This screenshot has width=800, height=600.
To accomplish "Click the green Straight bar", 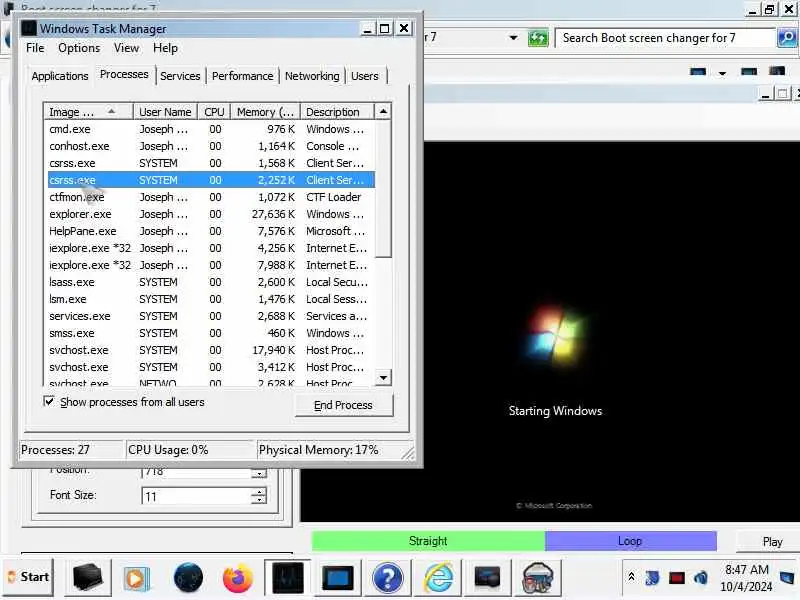I will (428, 541).
